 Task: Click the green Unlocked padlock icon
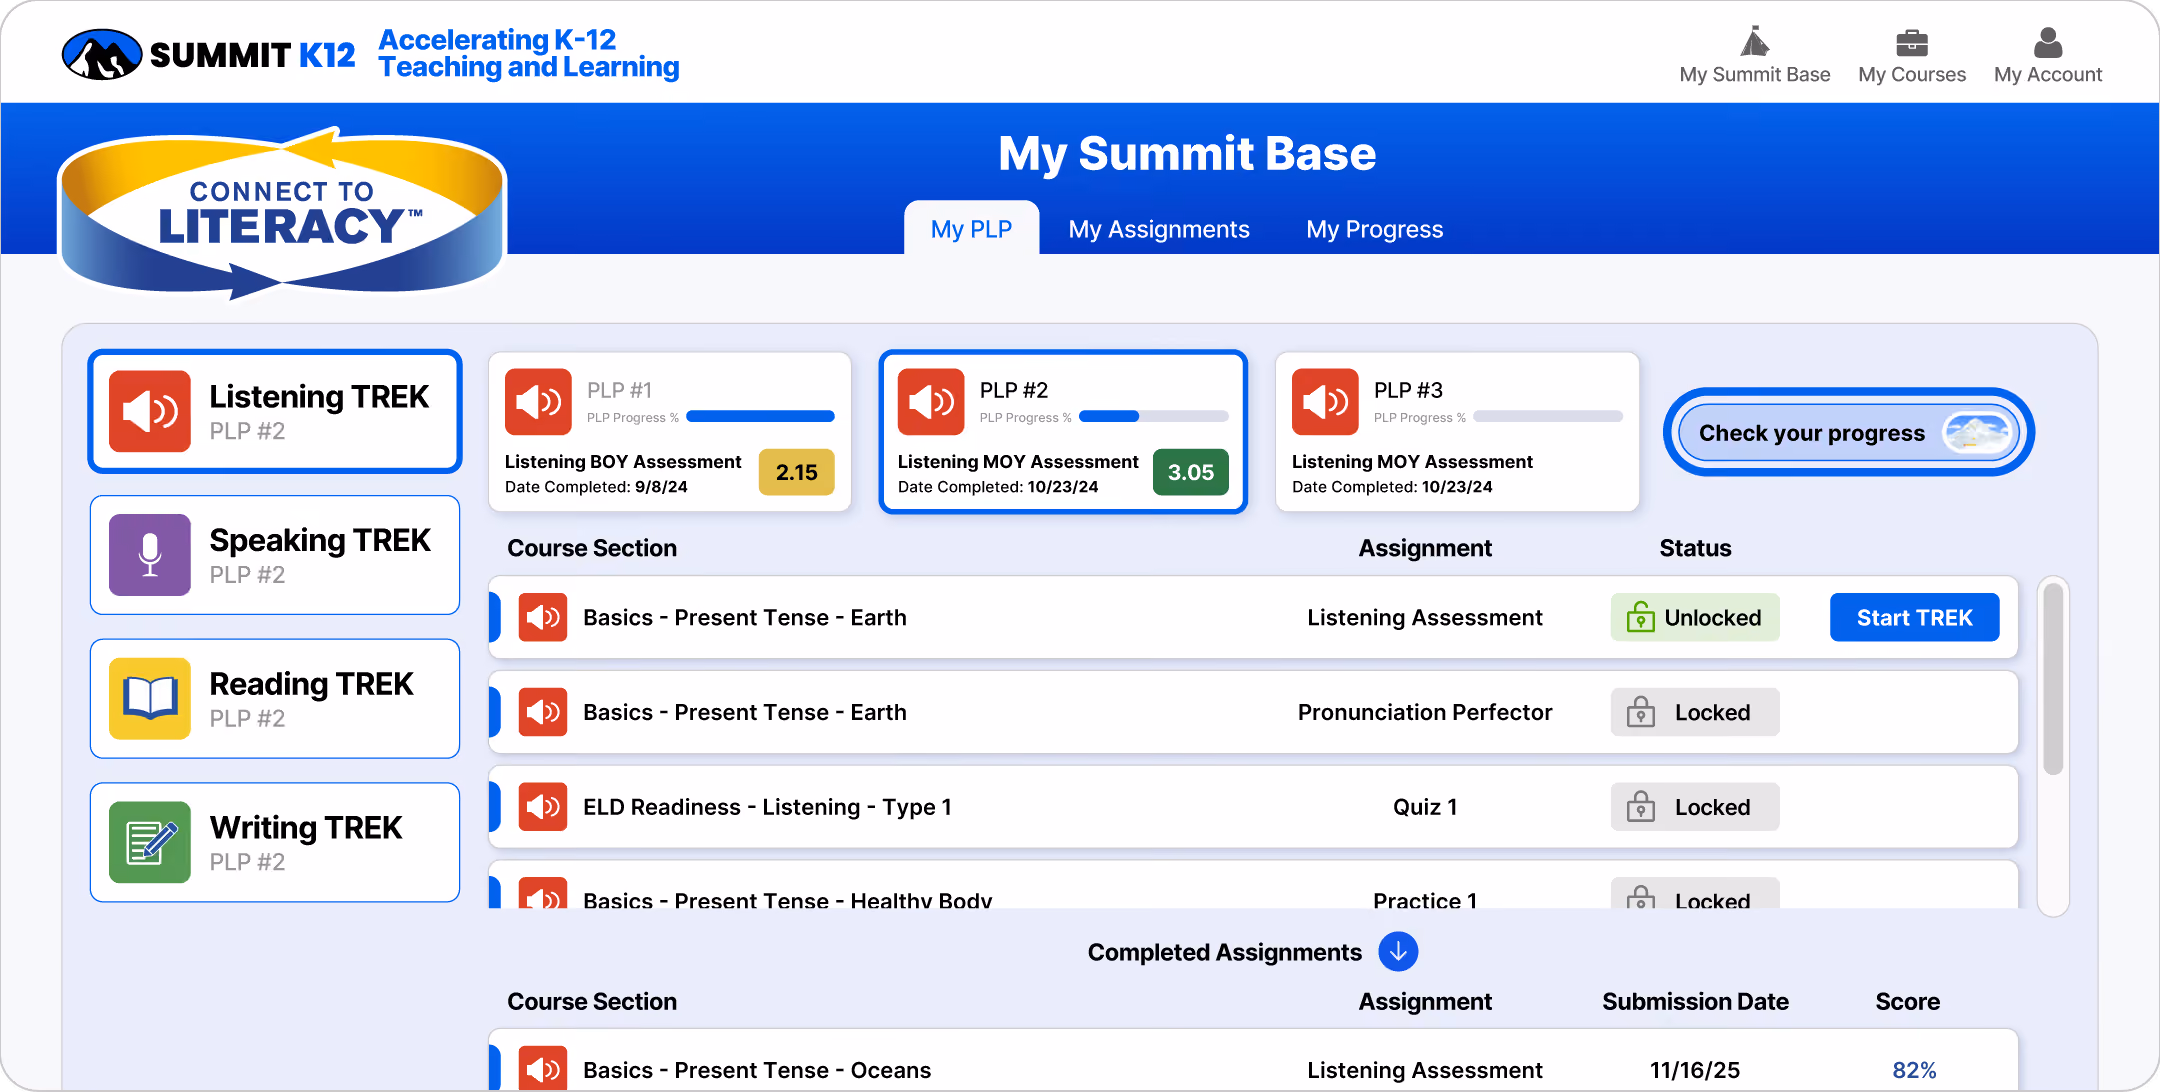[x=1640, y=617]
